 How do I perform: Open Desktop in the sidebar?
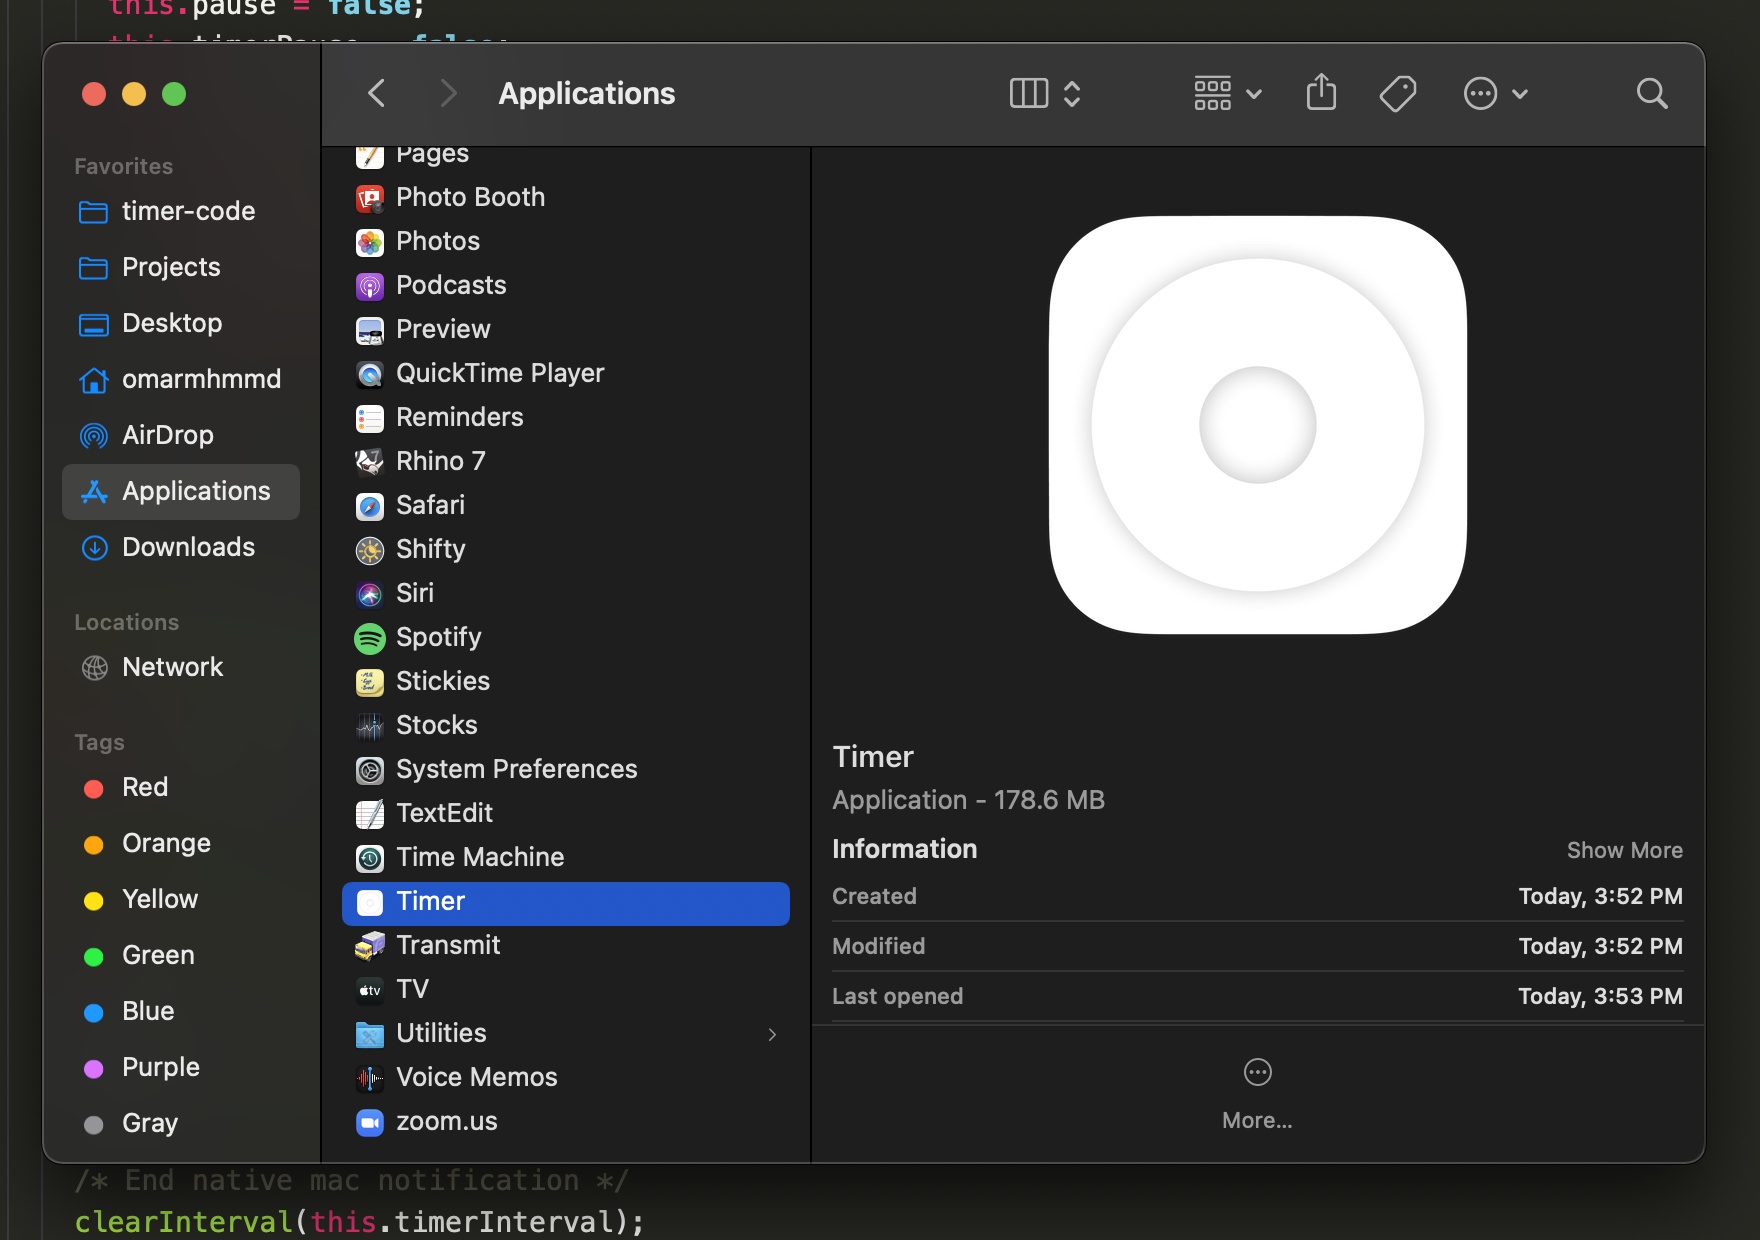coord(181,323)
